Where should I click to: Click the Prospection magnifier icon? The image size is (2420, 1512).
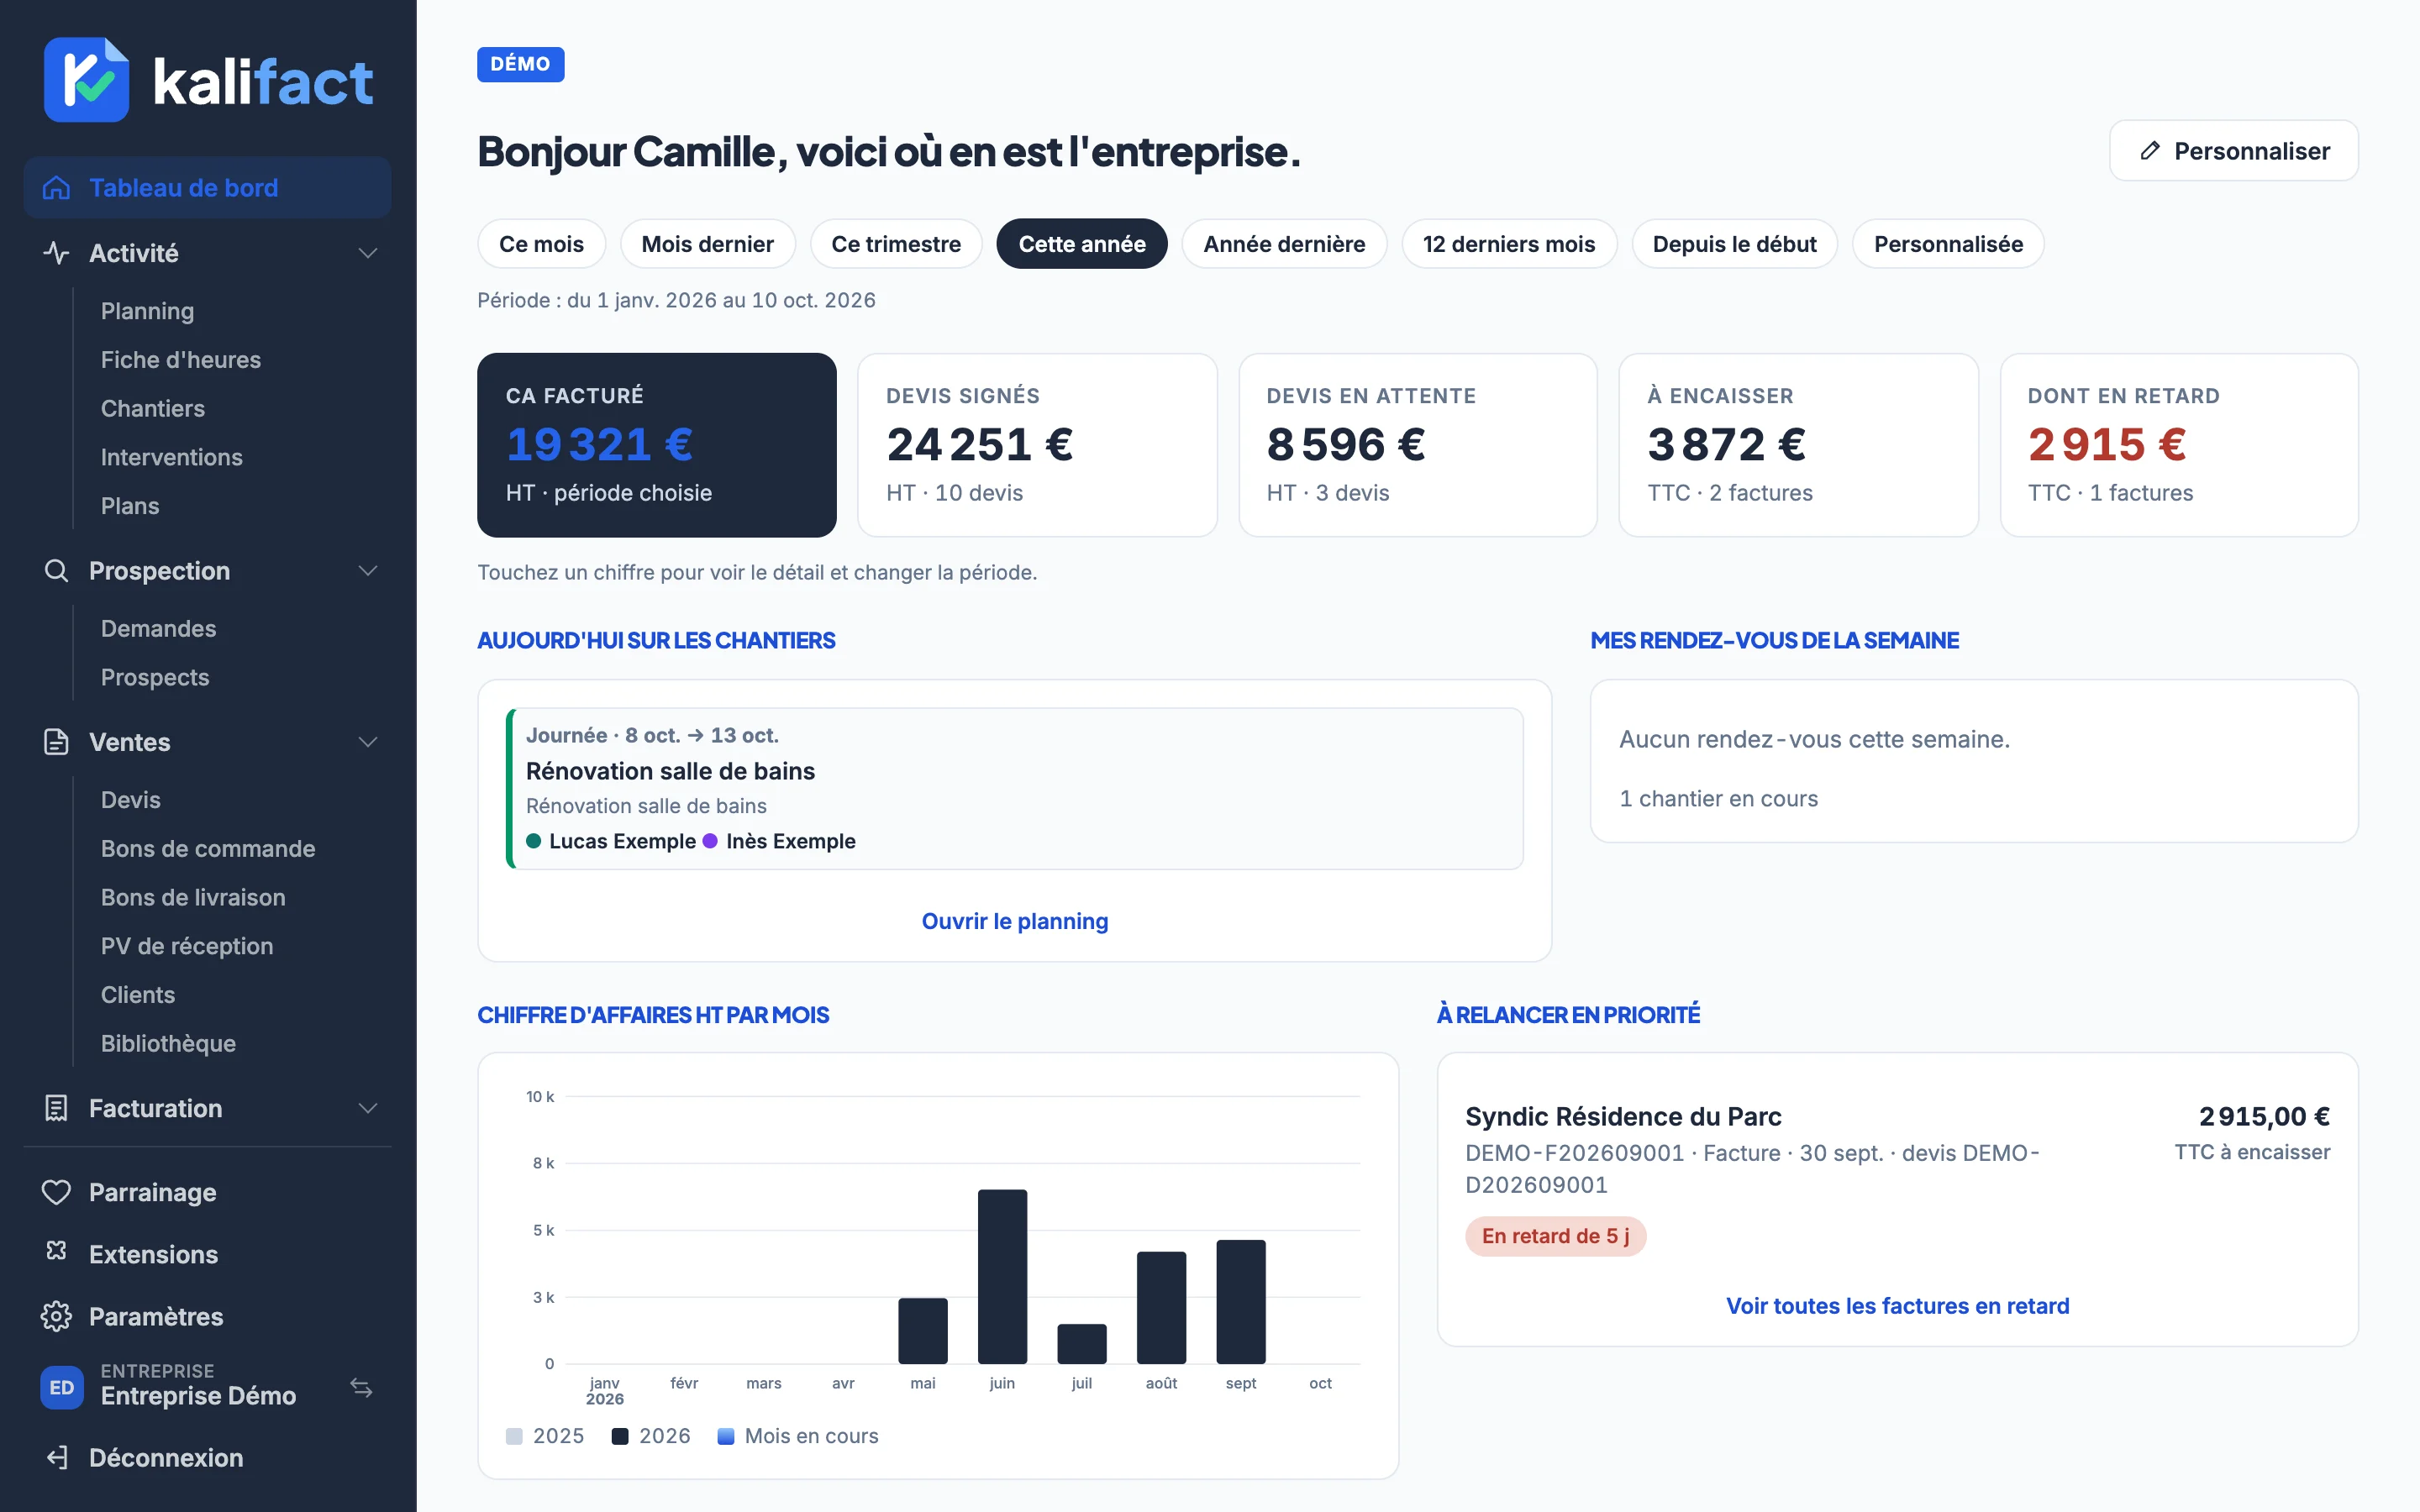pyautogui.click(x=56, y=571)
